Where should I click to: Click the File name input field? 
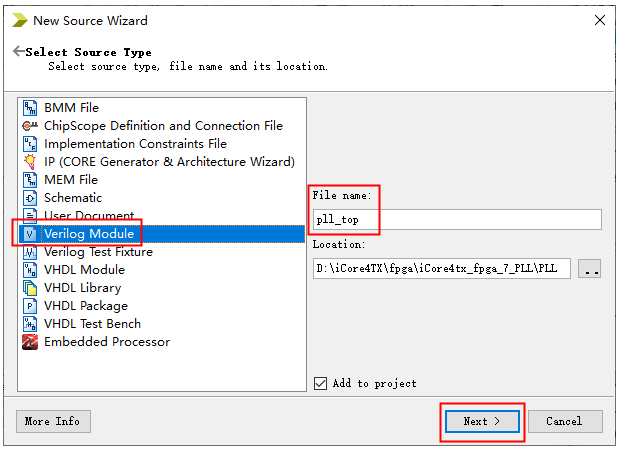pos(456,219)
